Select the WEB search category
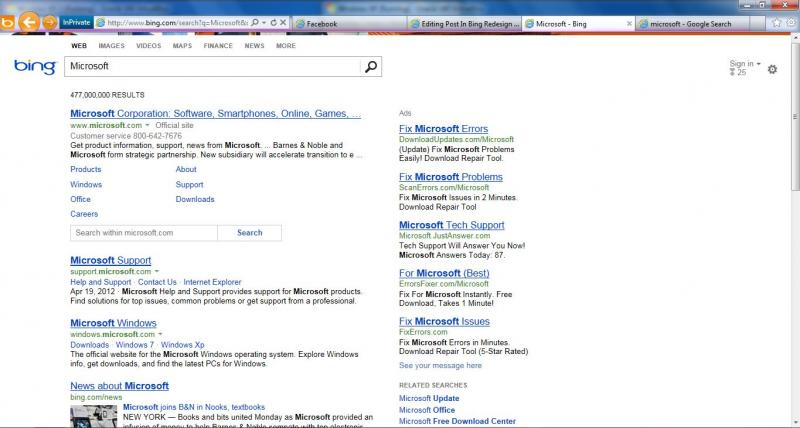 pyautogui.click(x=79, y=46)
